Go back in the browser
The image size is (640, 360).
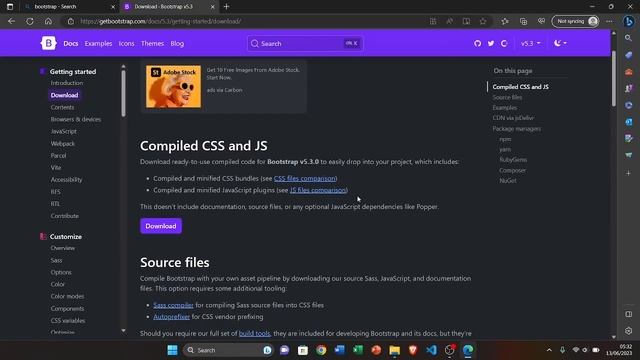[11, 21]
